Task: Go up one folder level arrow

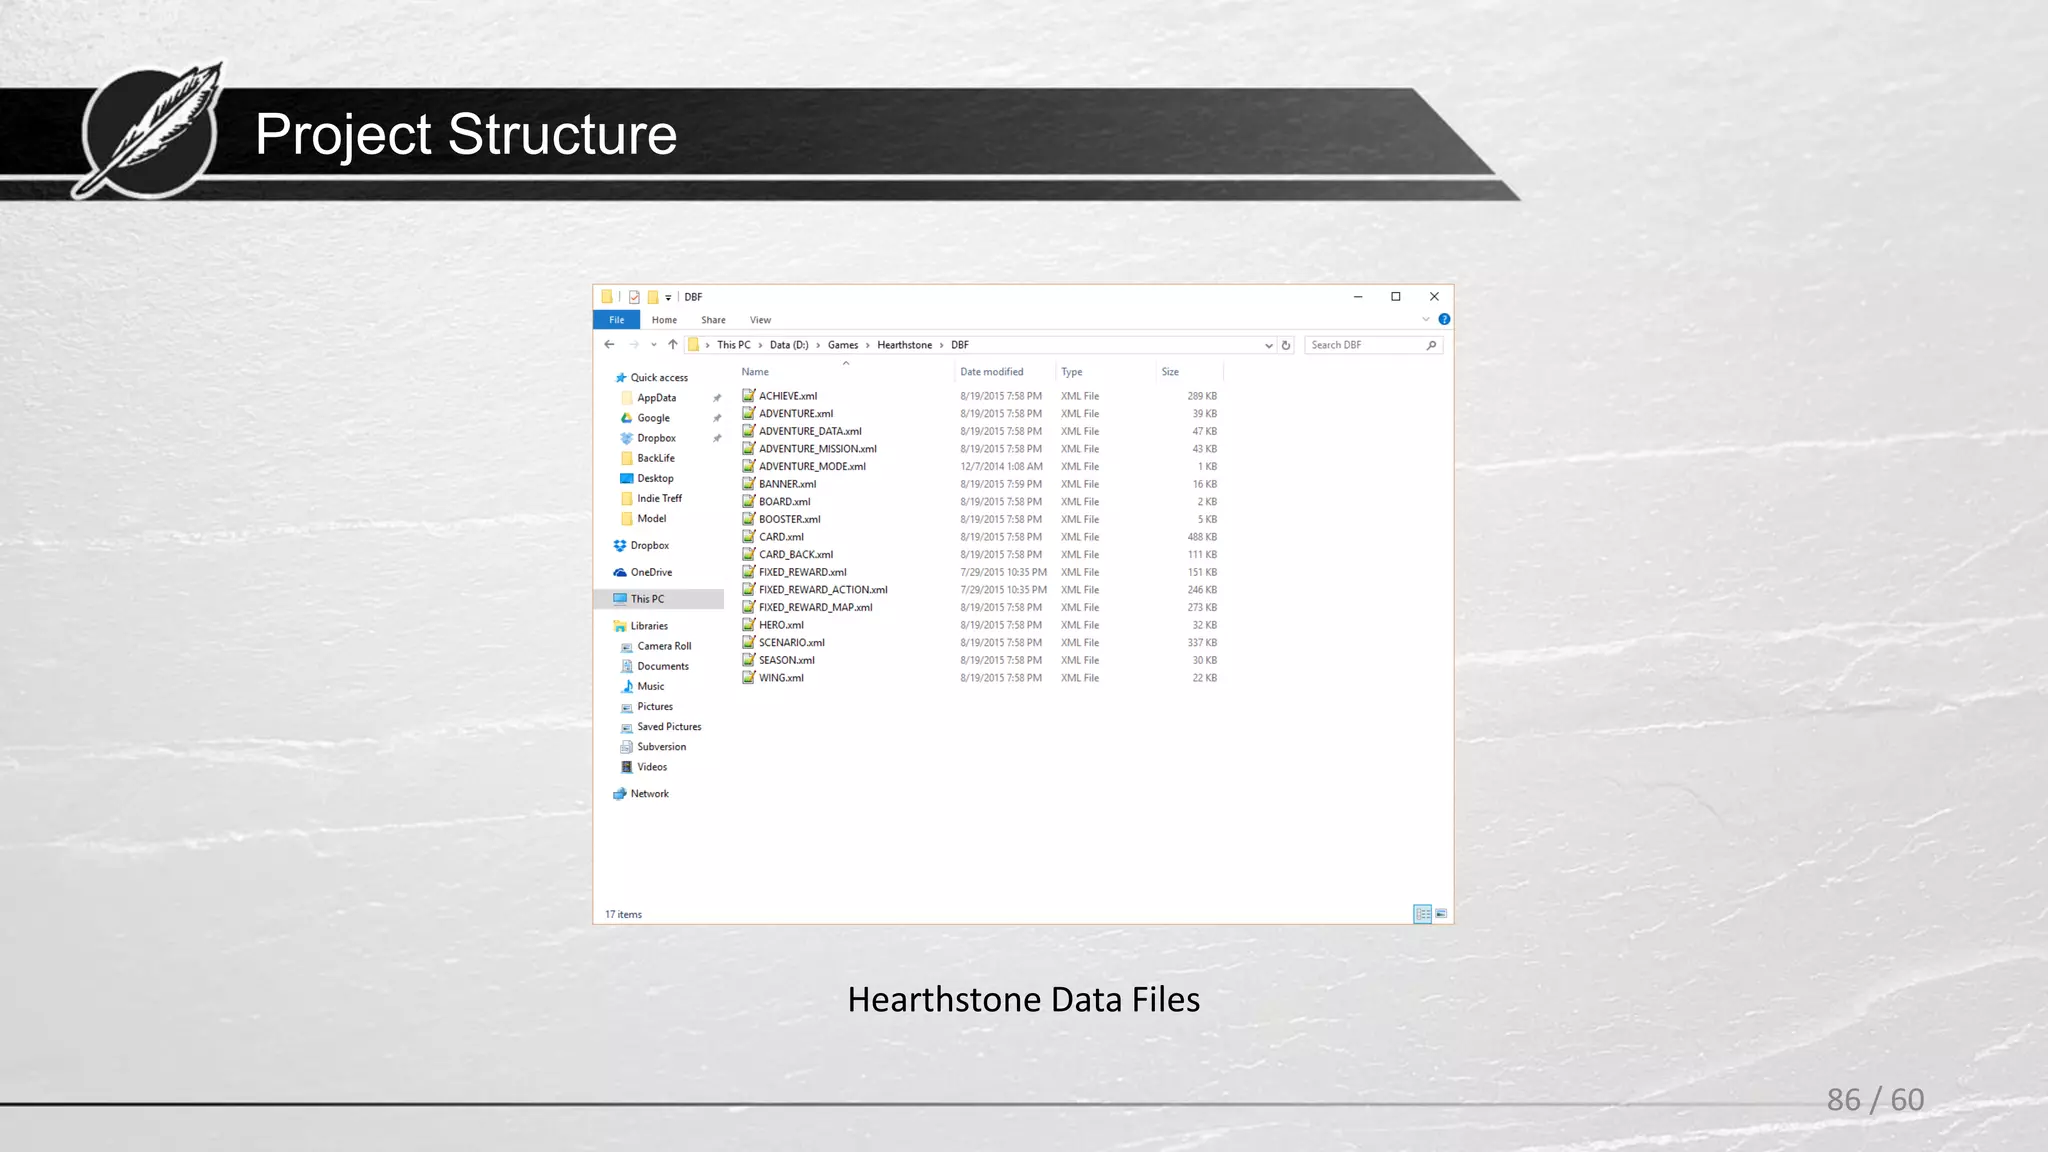Action: point(673,345)
